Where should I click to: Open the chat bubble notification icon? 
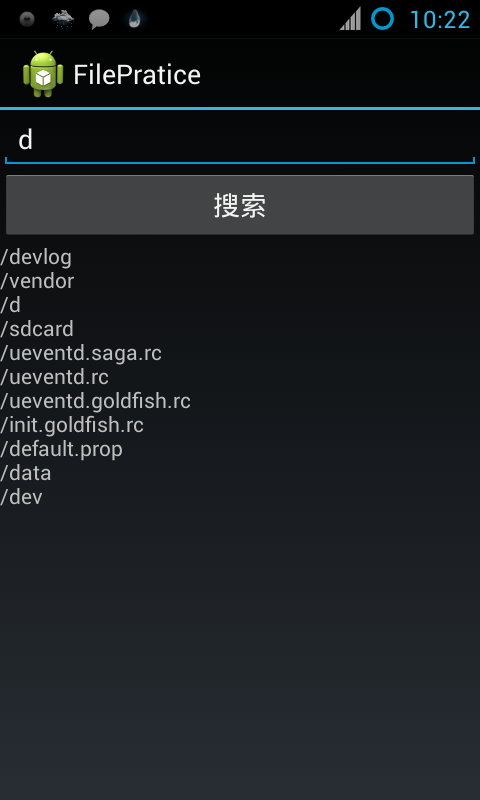[99, 19]
